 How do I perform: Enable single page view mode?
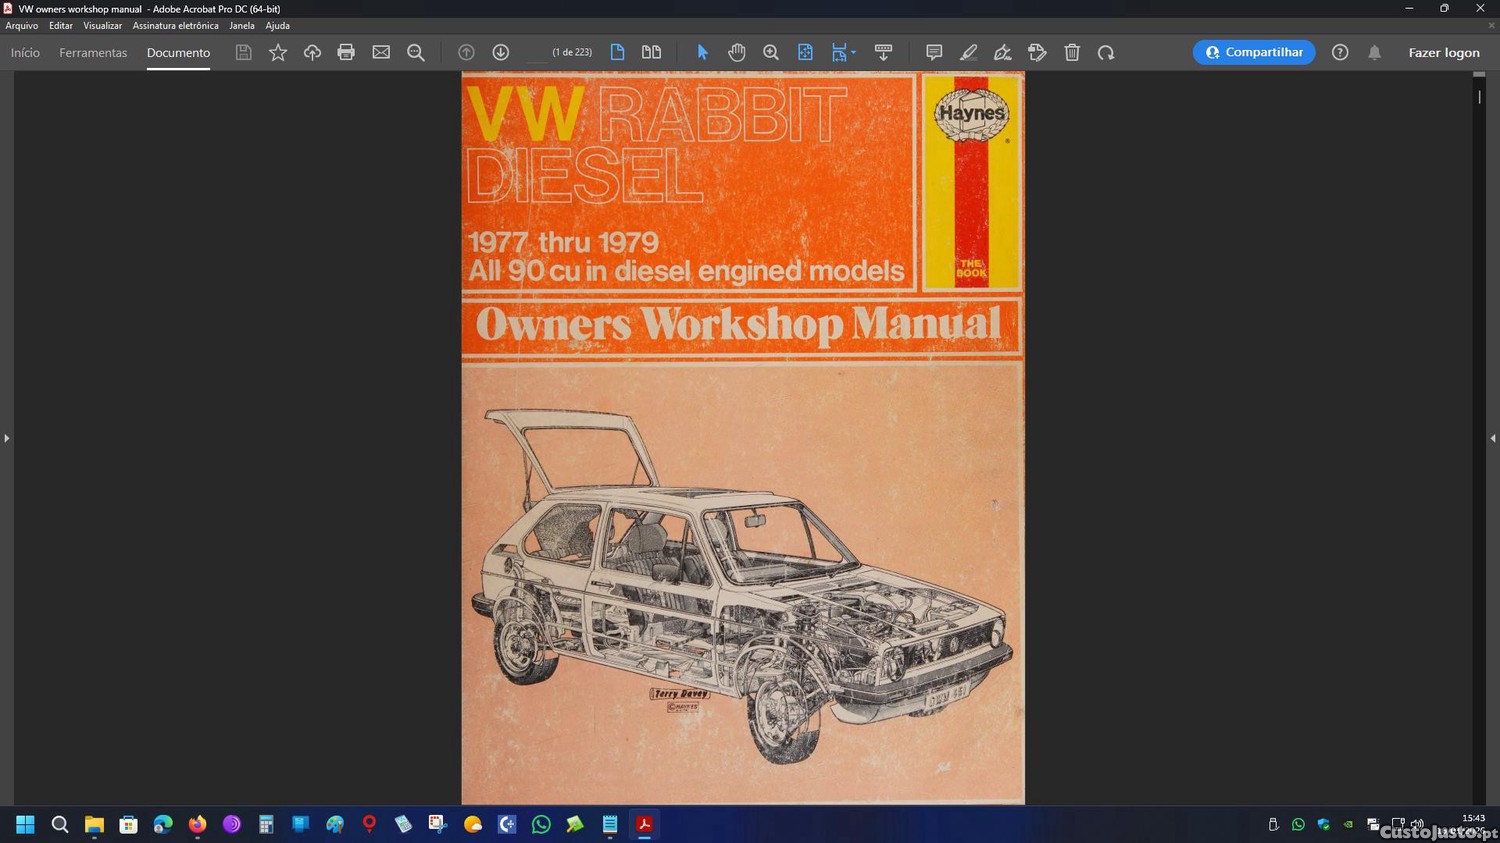point(617,52)
